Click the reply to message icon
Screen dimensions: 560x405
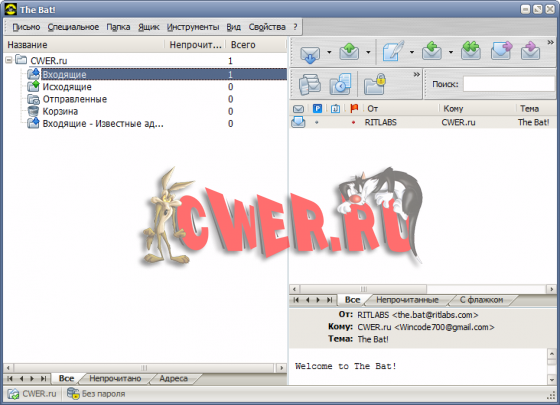(432, 51)
